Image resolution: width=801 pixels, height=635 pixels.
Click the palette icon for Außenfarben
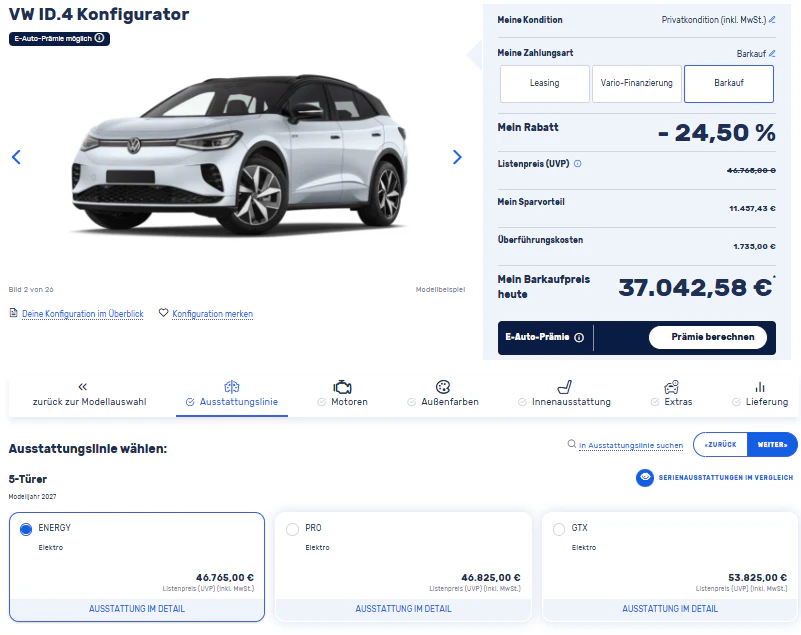(443, 387)
